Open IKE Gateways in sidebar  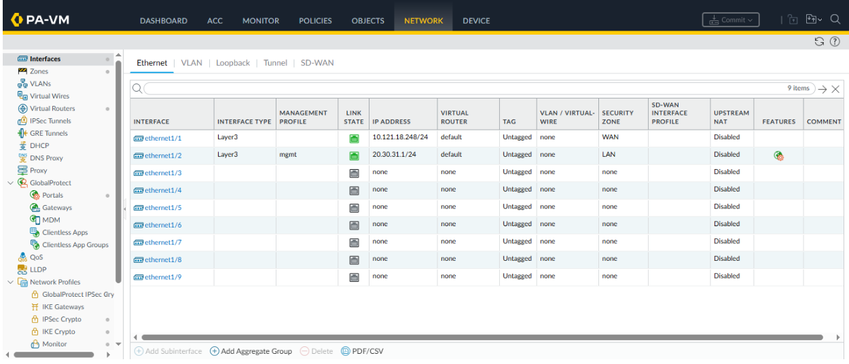[x=63, y=307]
